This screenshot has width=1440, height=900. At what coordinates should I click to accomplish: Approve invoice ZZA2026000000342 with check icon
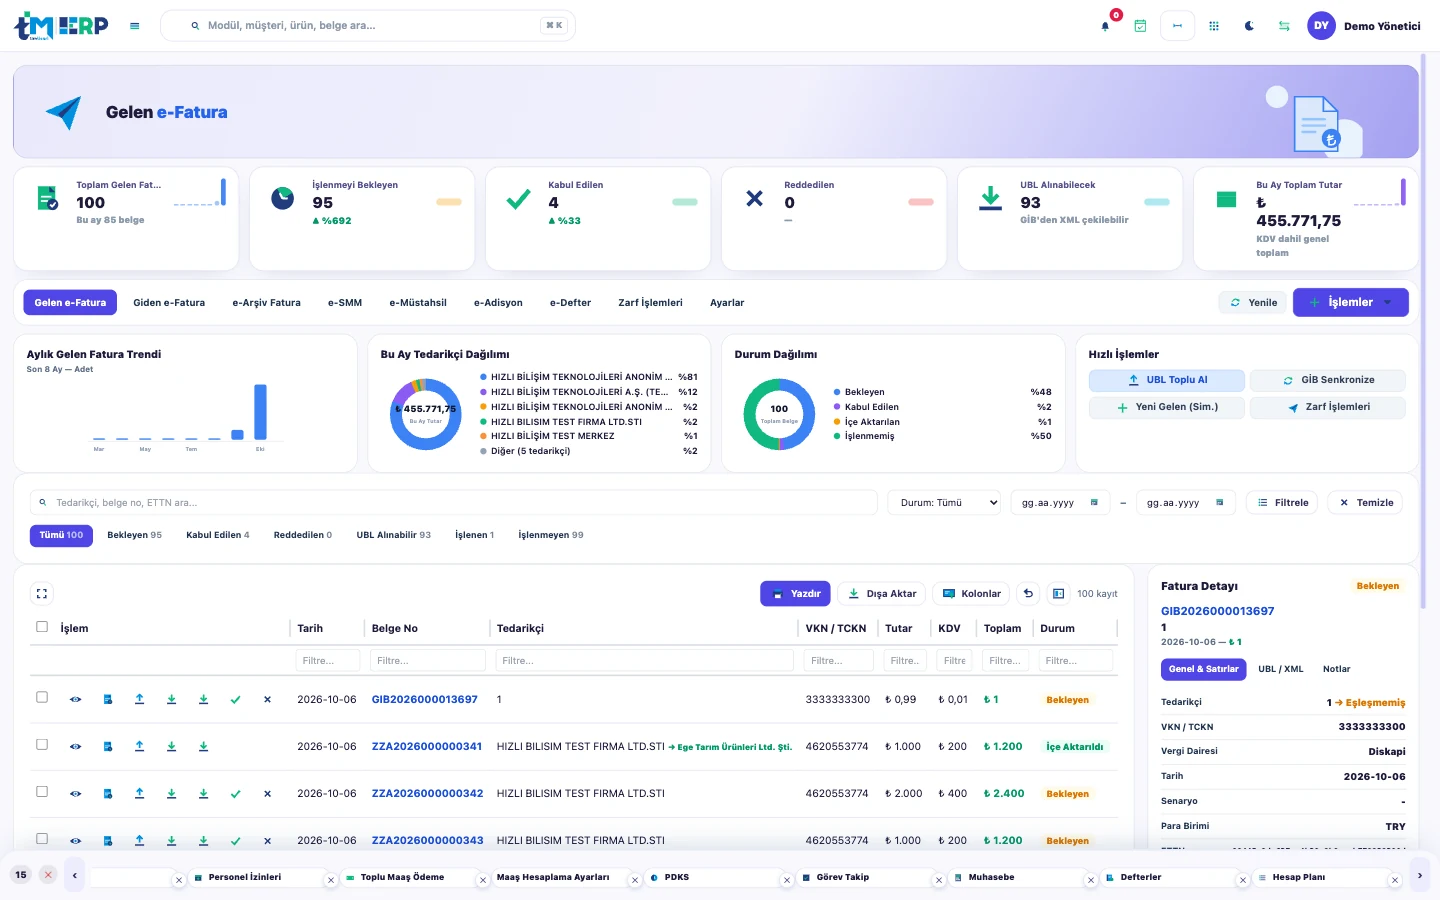point(235,793)
